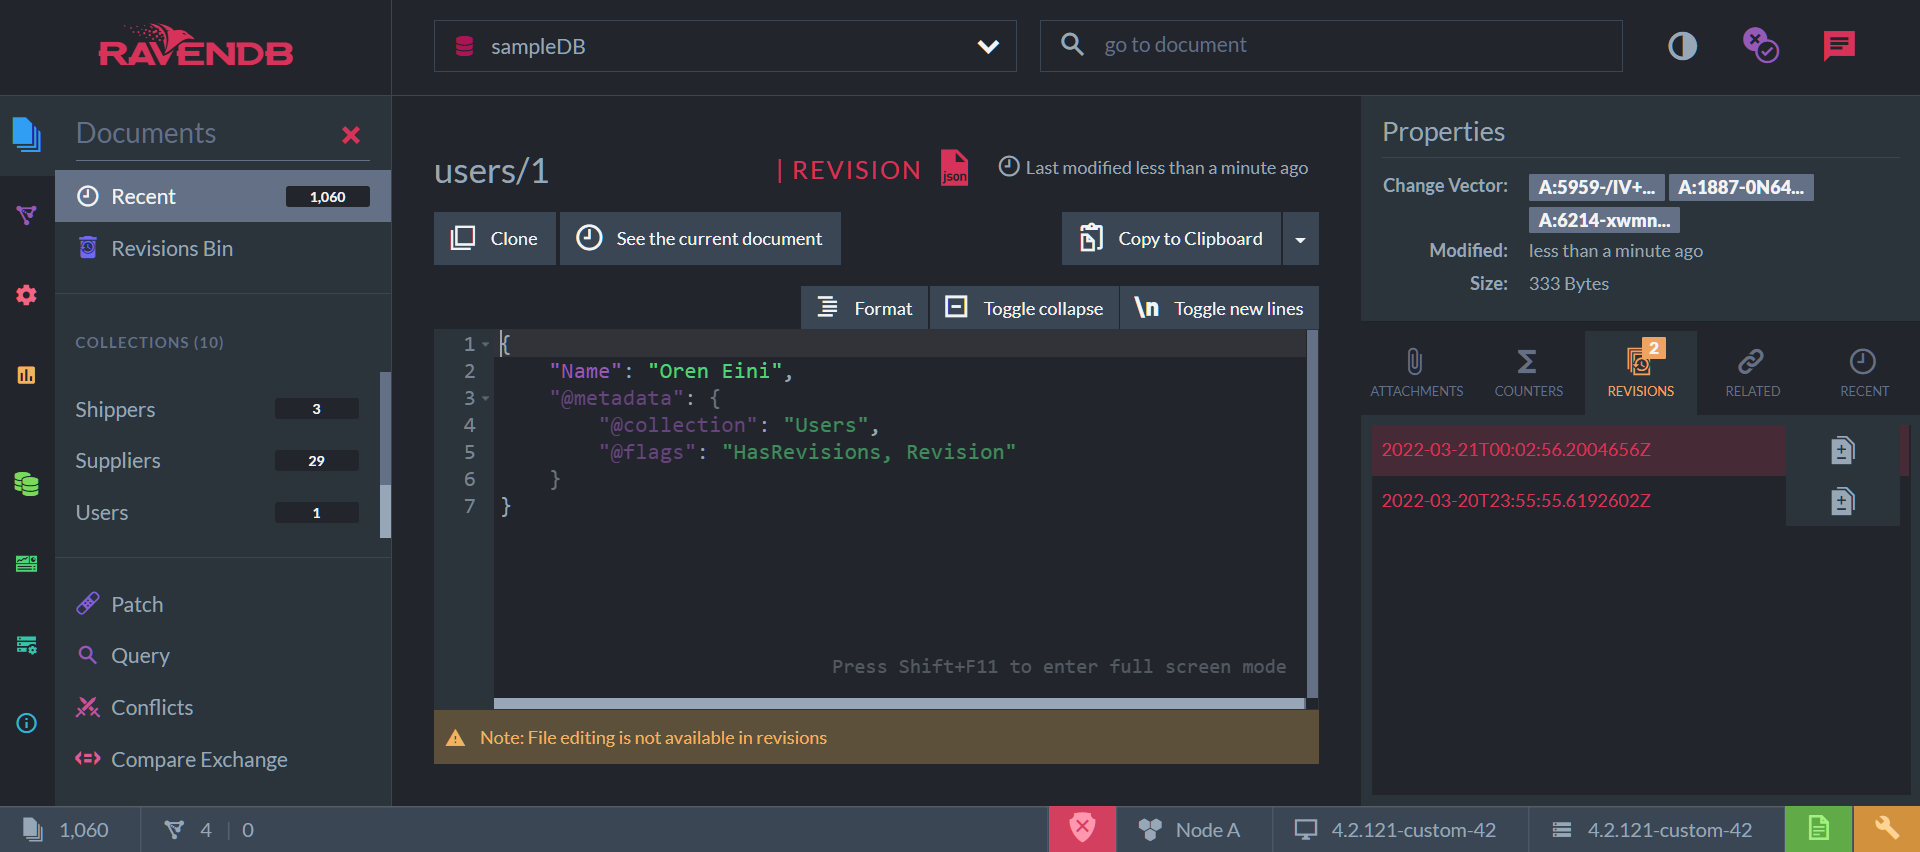Open the Shippers collection

point(217,409)
